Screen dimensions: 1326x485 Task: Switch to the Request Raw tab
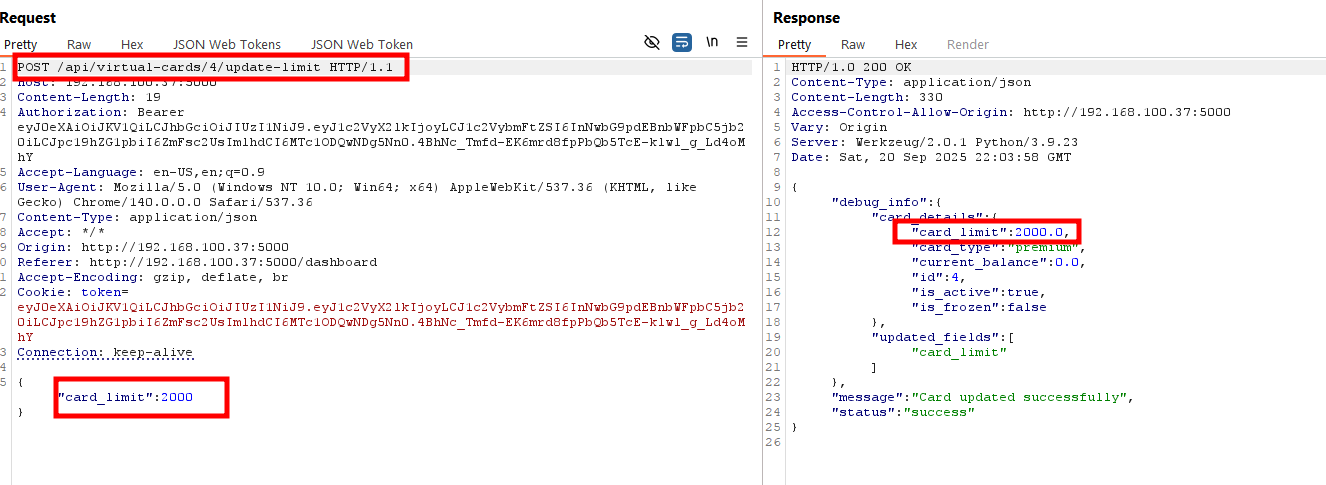[x=79, y=44]
